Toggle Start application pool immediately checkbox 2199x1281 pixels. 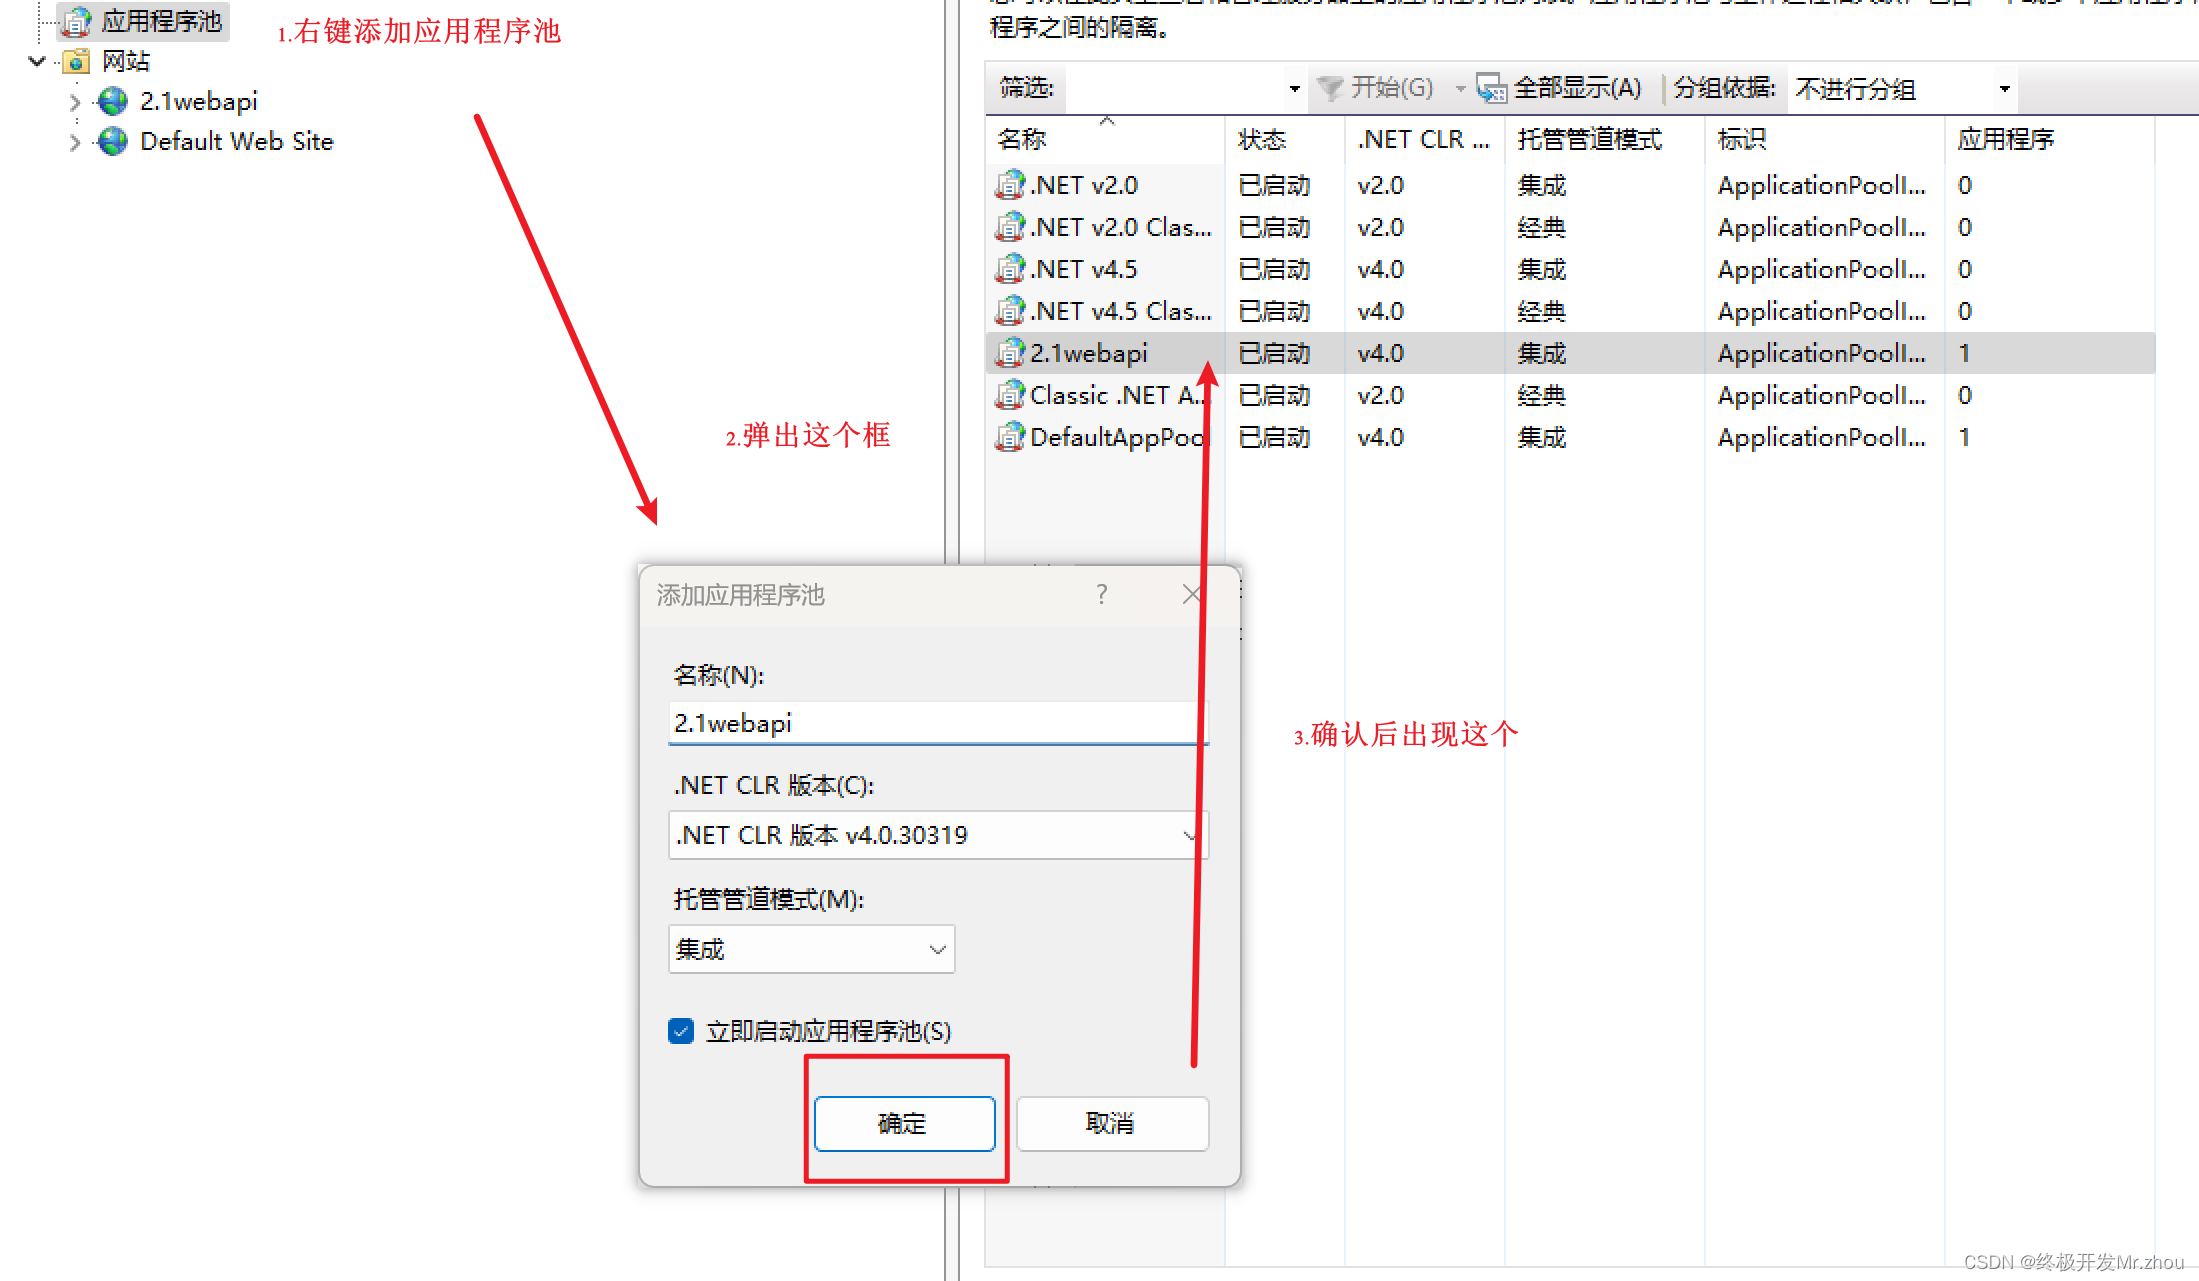(x=681, y=1031)
